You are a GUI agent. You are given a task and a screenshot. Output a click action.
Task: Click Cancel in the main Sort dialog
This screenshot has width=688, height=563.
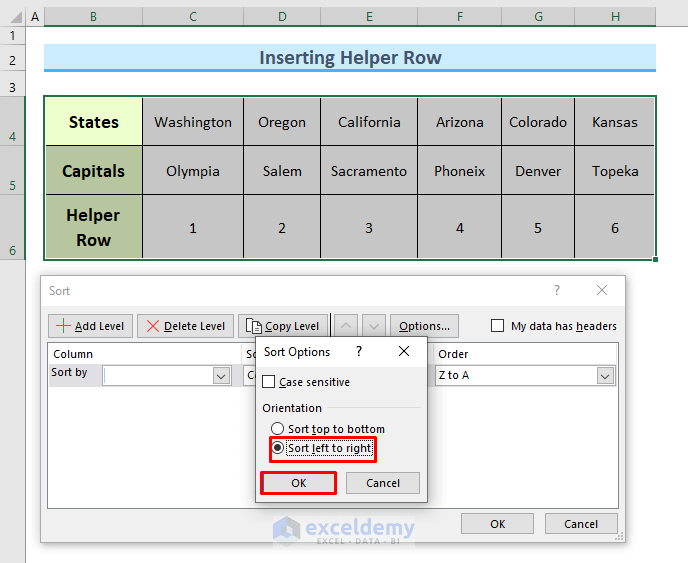pos(581,524)
